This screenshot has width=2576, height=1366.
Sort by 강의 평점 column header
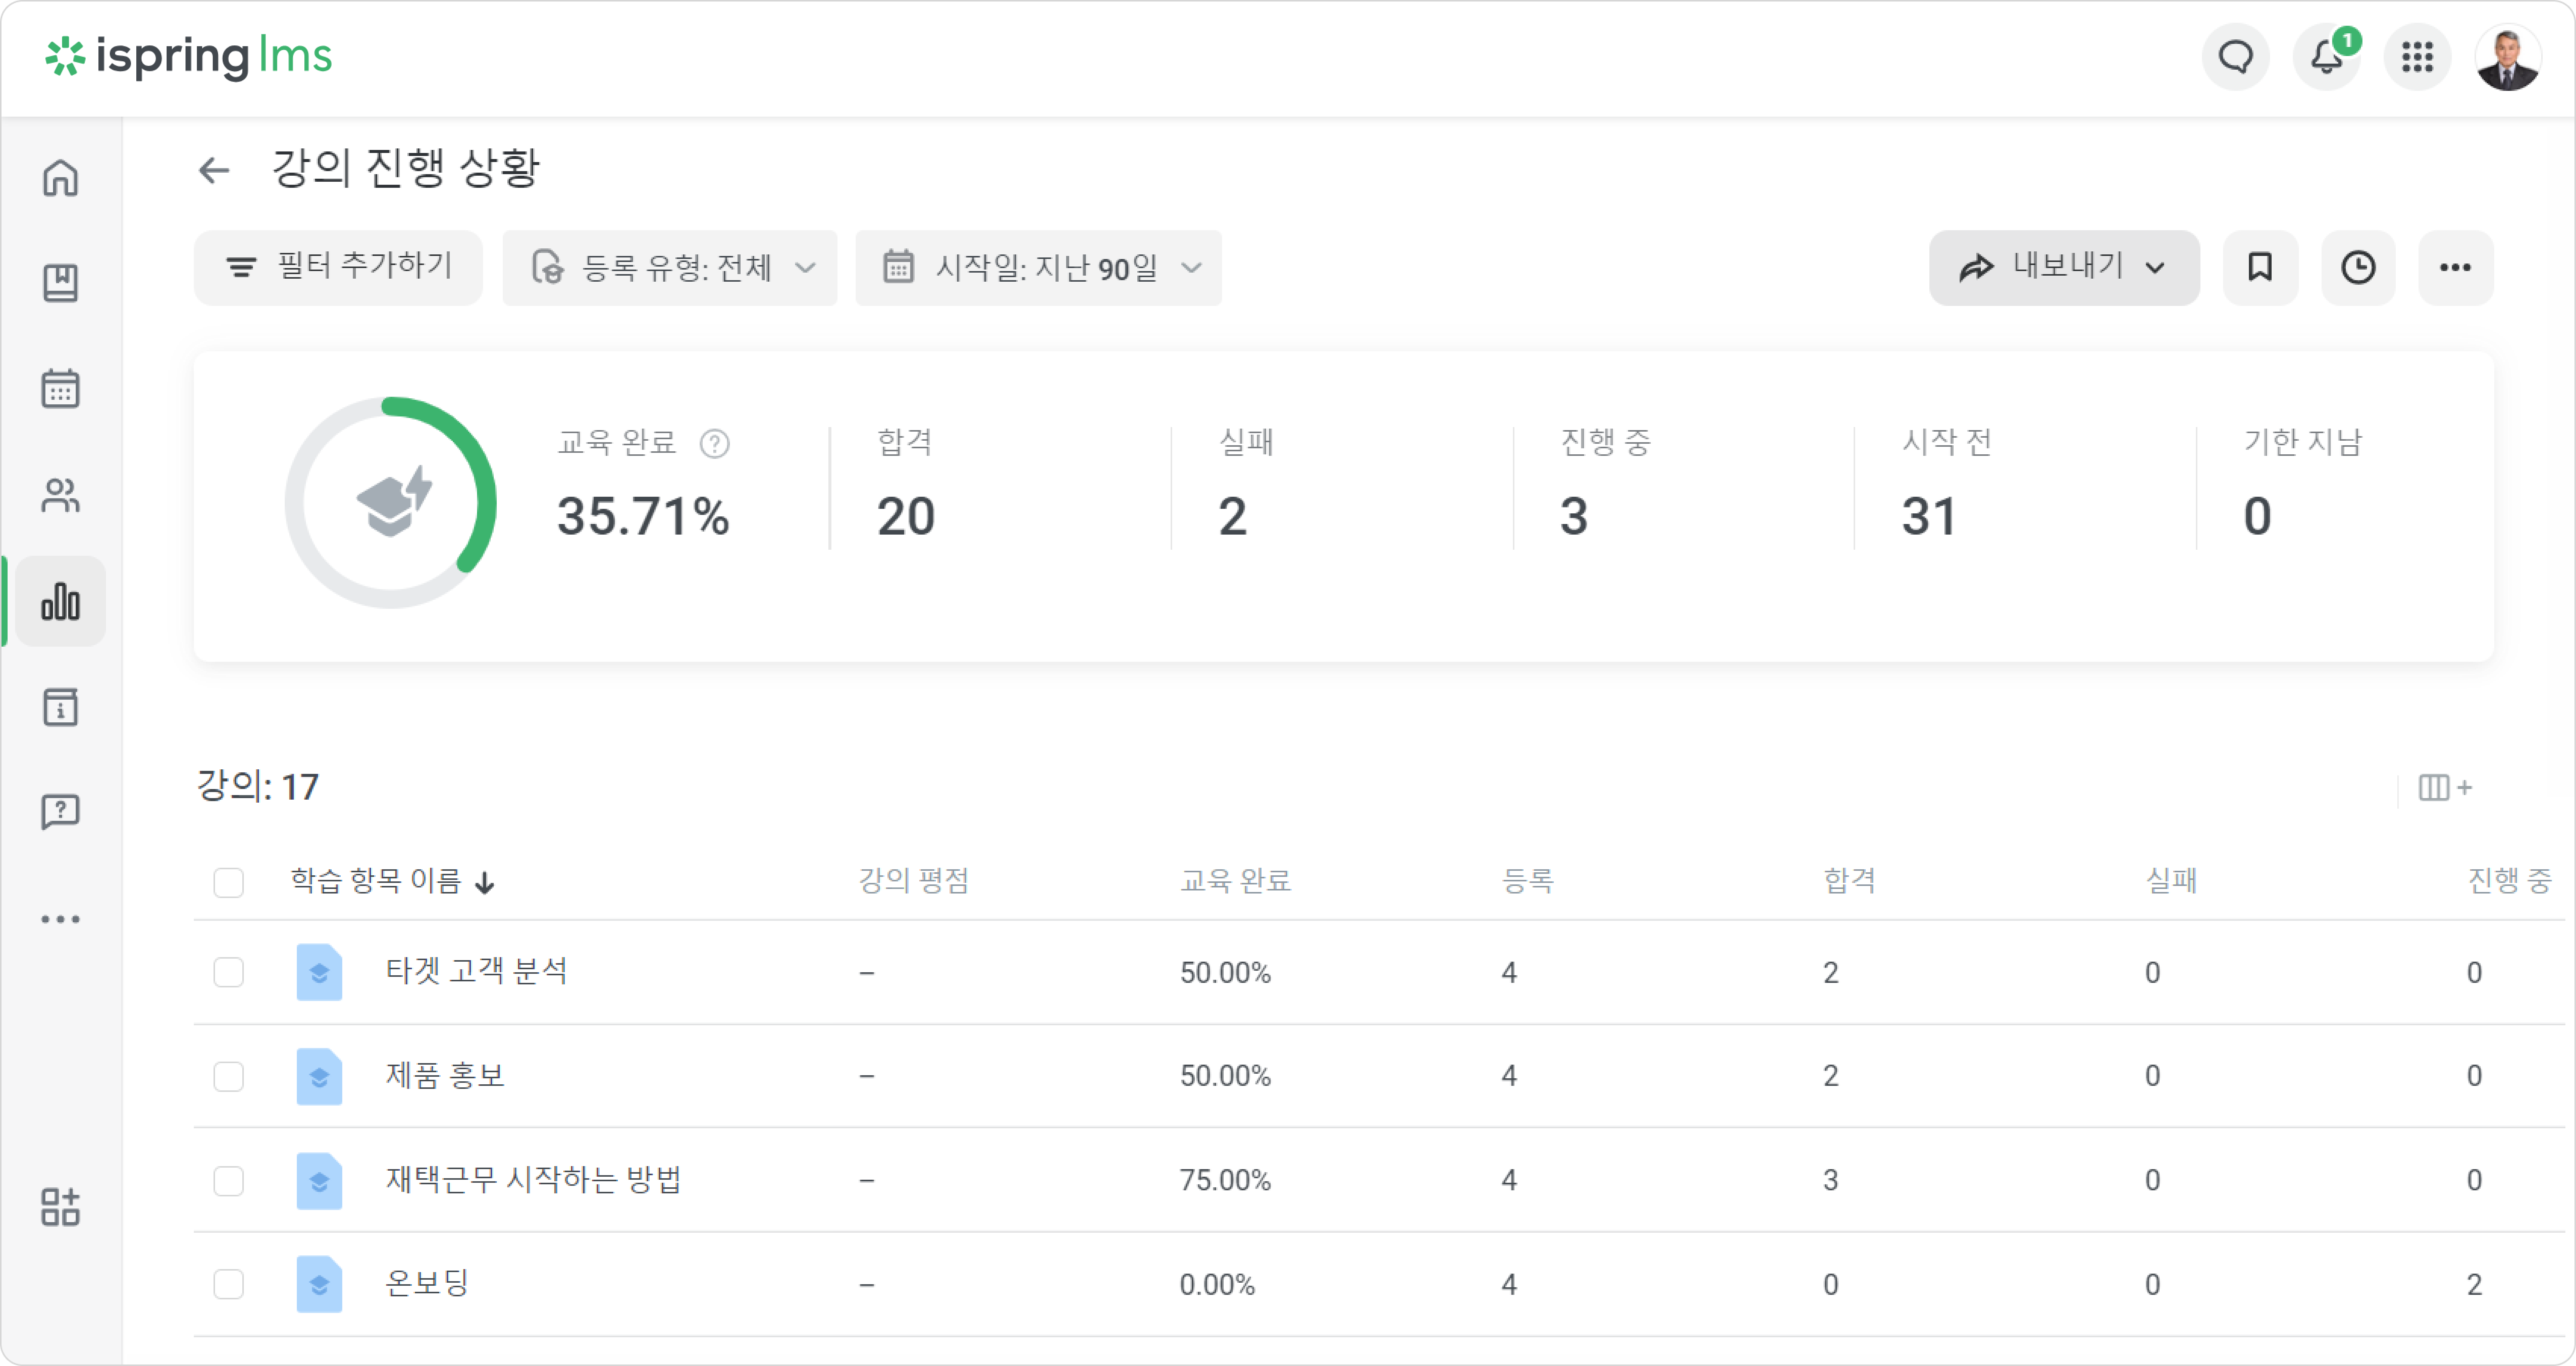click(914, 881)
